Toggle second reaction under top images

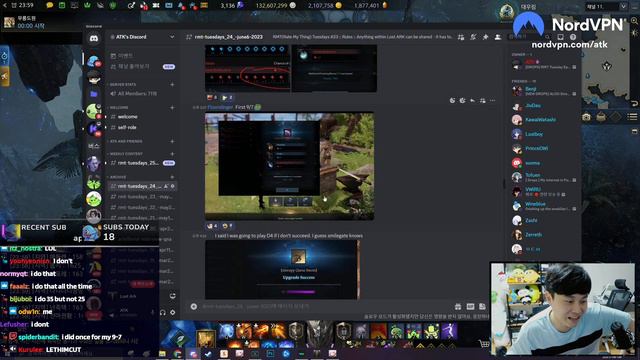(227, 98)
